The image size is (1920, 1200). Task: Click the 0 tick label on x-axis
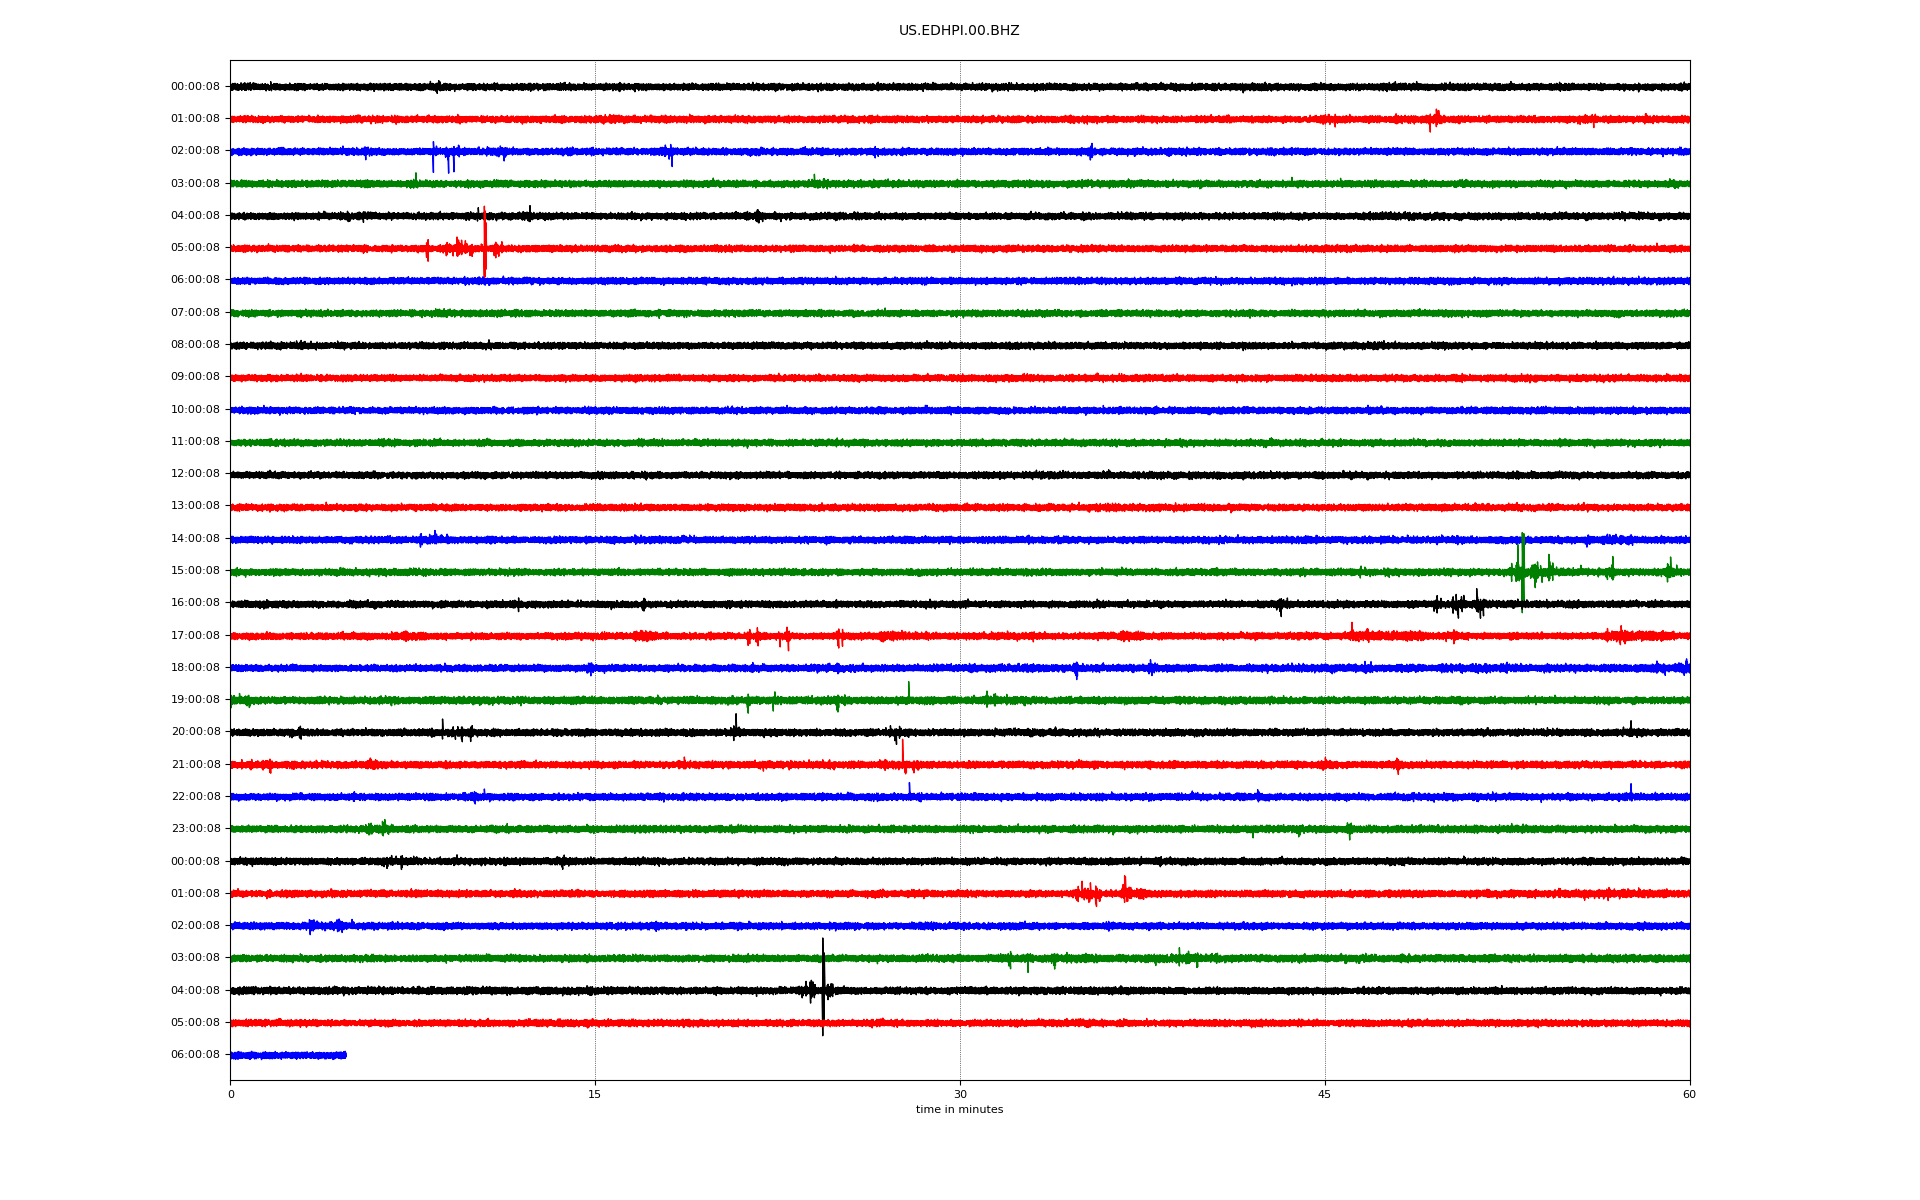click(x=231, y=1094)
